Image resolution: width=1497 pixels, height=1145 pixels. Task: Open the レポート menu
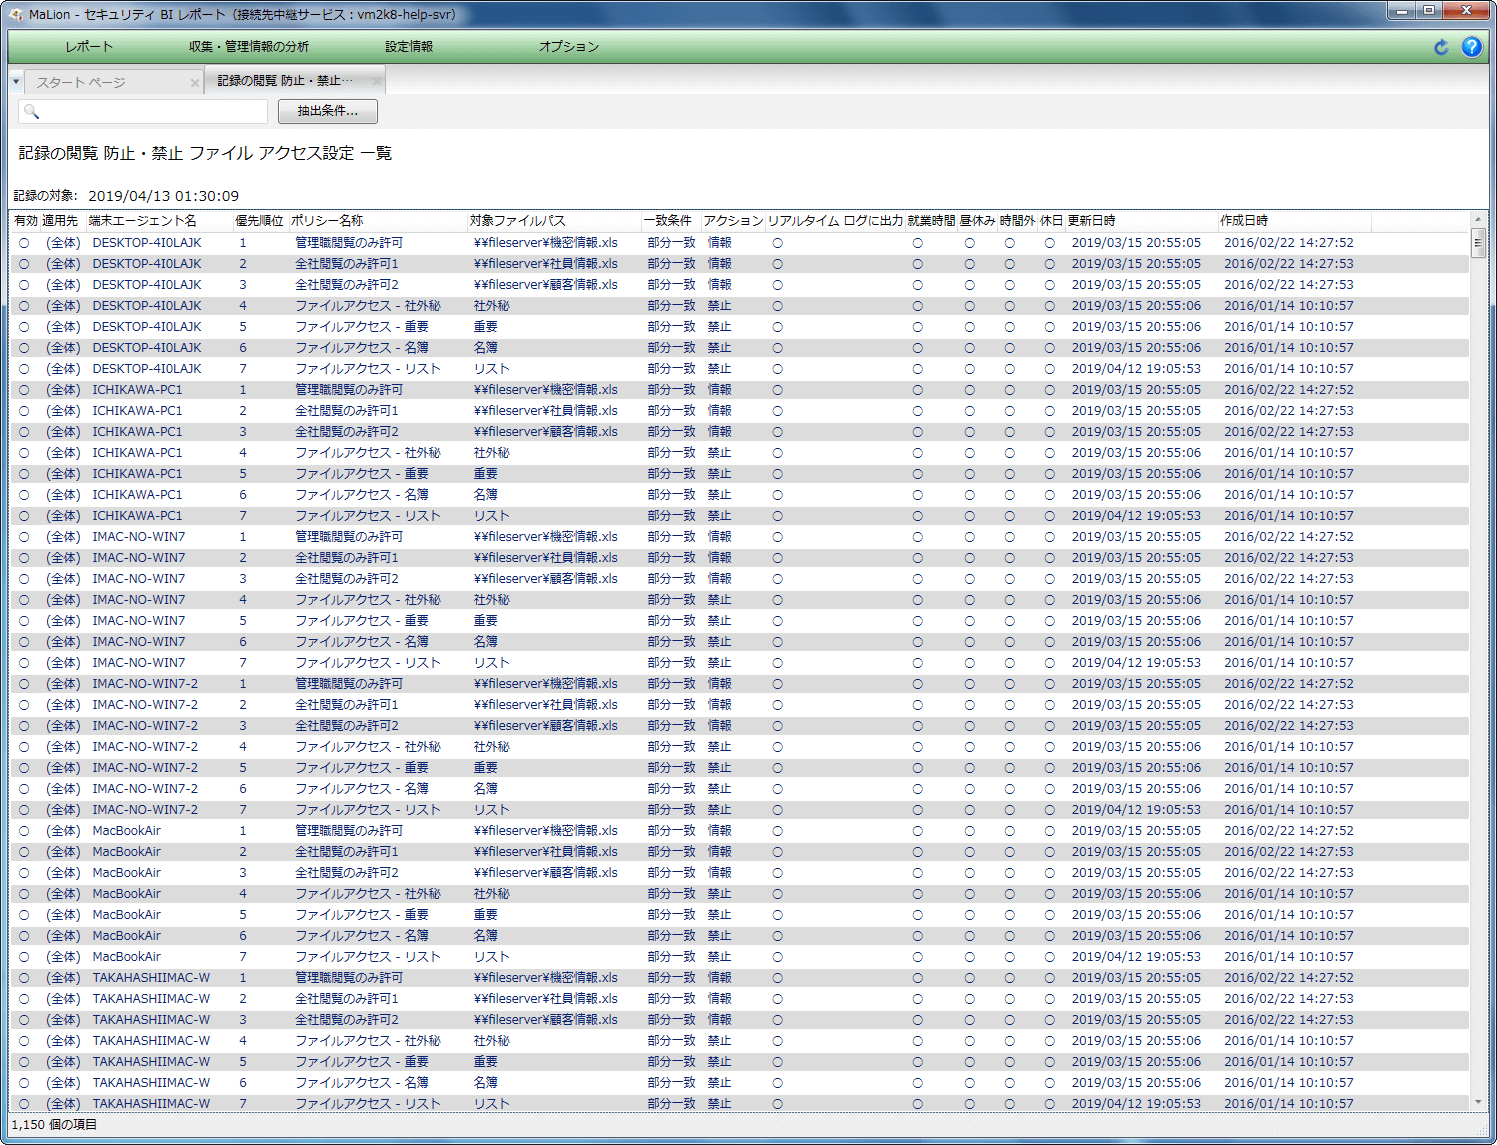(89, 47)
